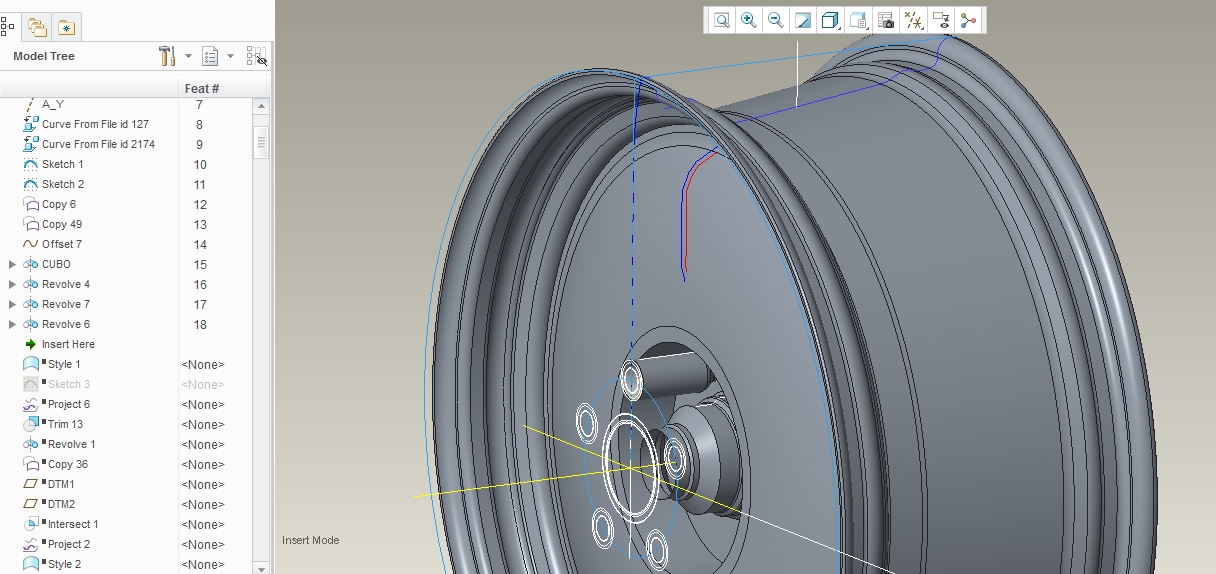
Task: Open the View Manager camera icon
Action: click(x=885, y=20)
